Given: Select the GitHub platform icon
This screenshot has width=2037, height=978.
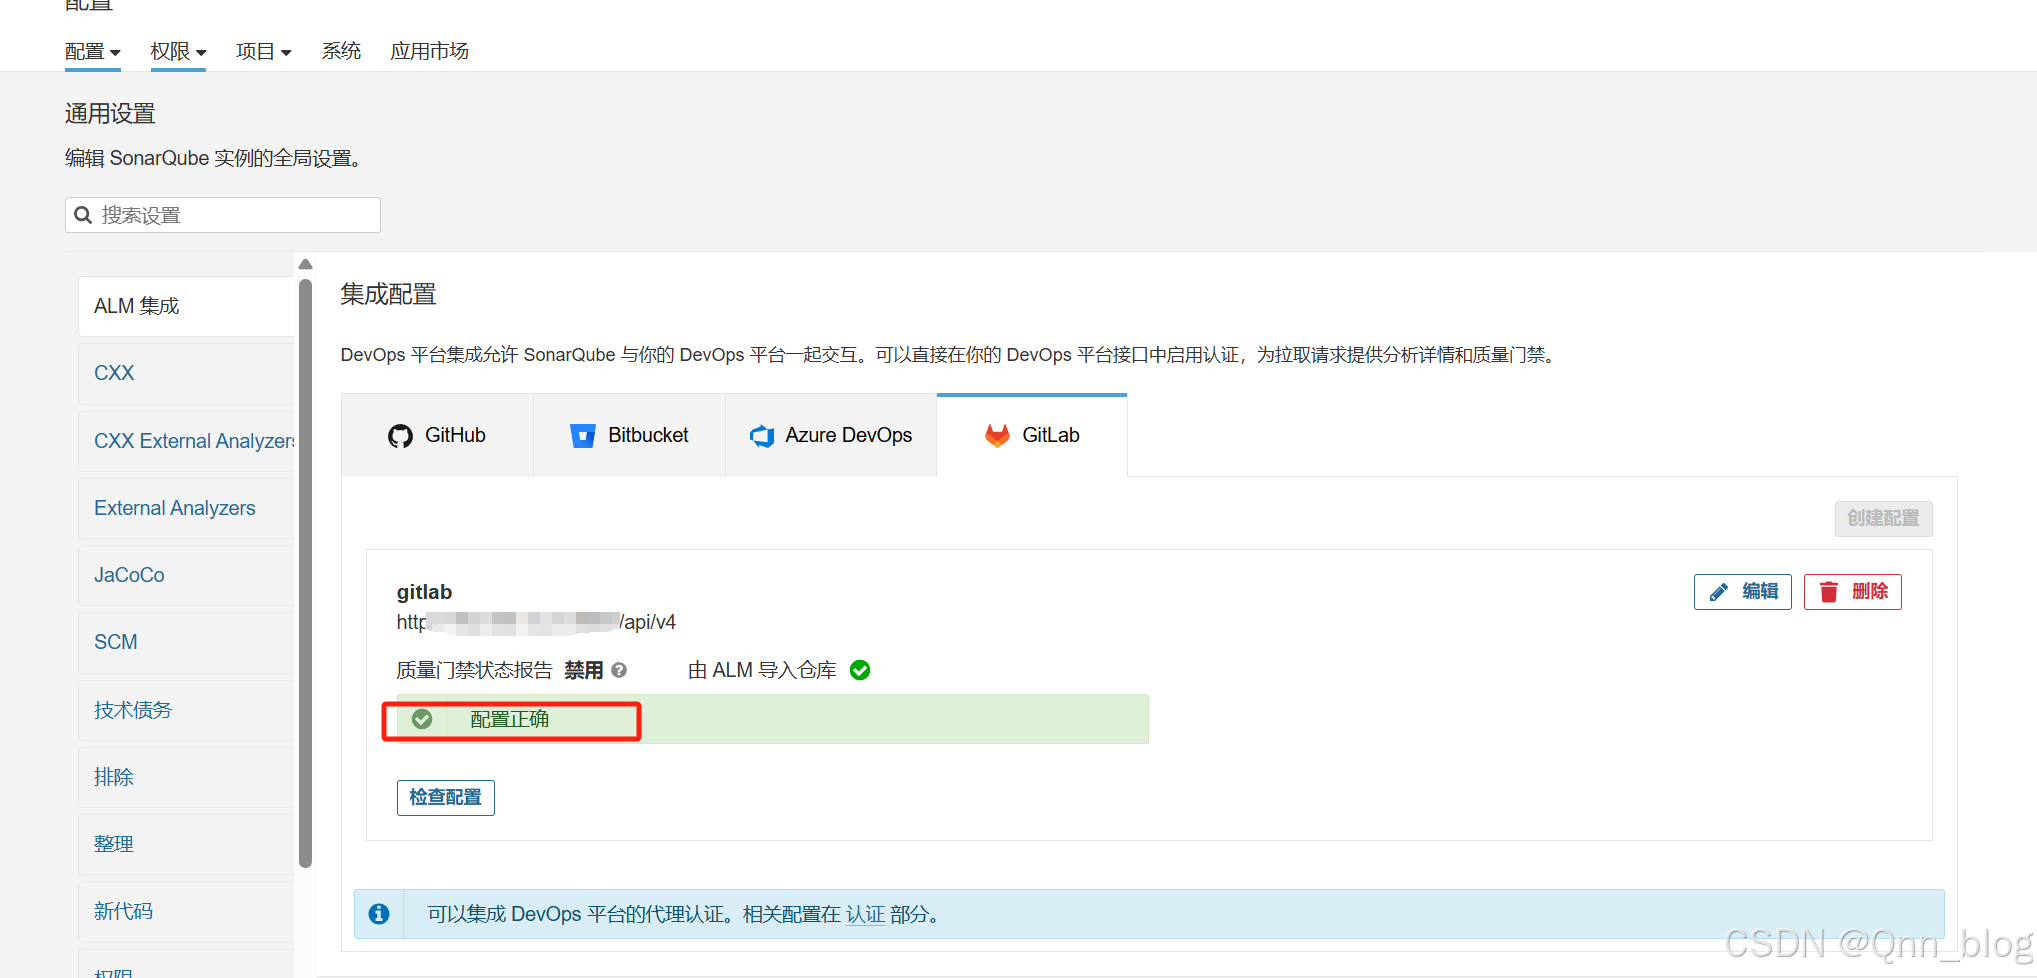Looking at the screenshot, I should pos(399,435).
